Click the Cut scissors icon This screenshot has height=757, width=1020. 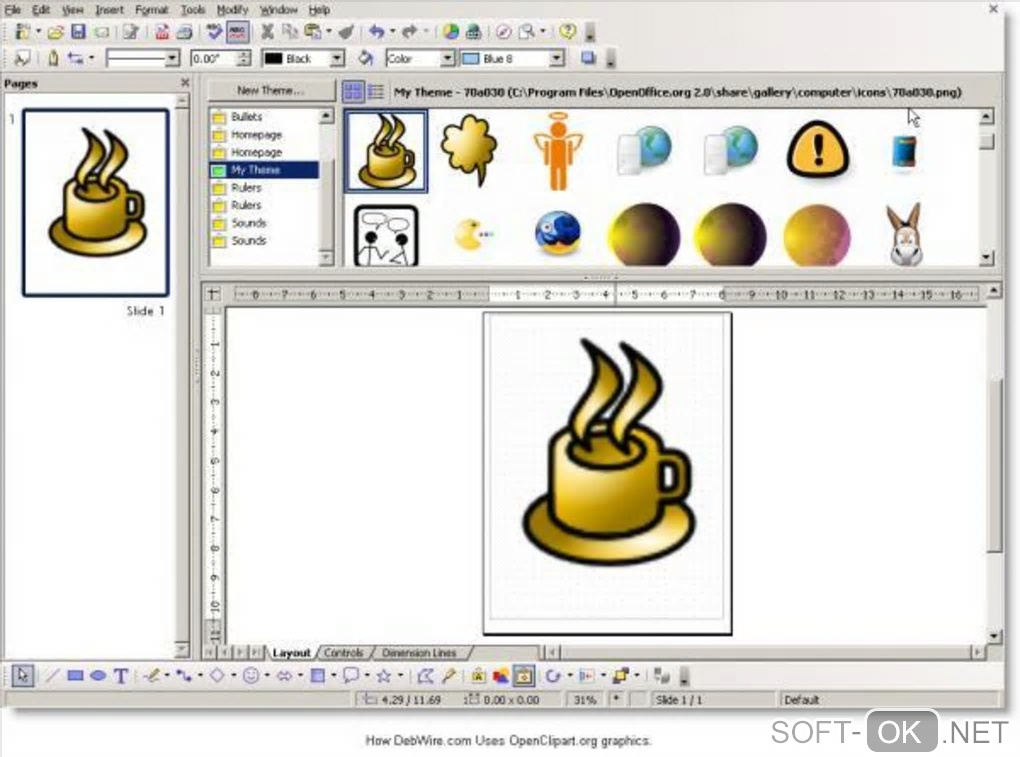(x=267, y=31)
